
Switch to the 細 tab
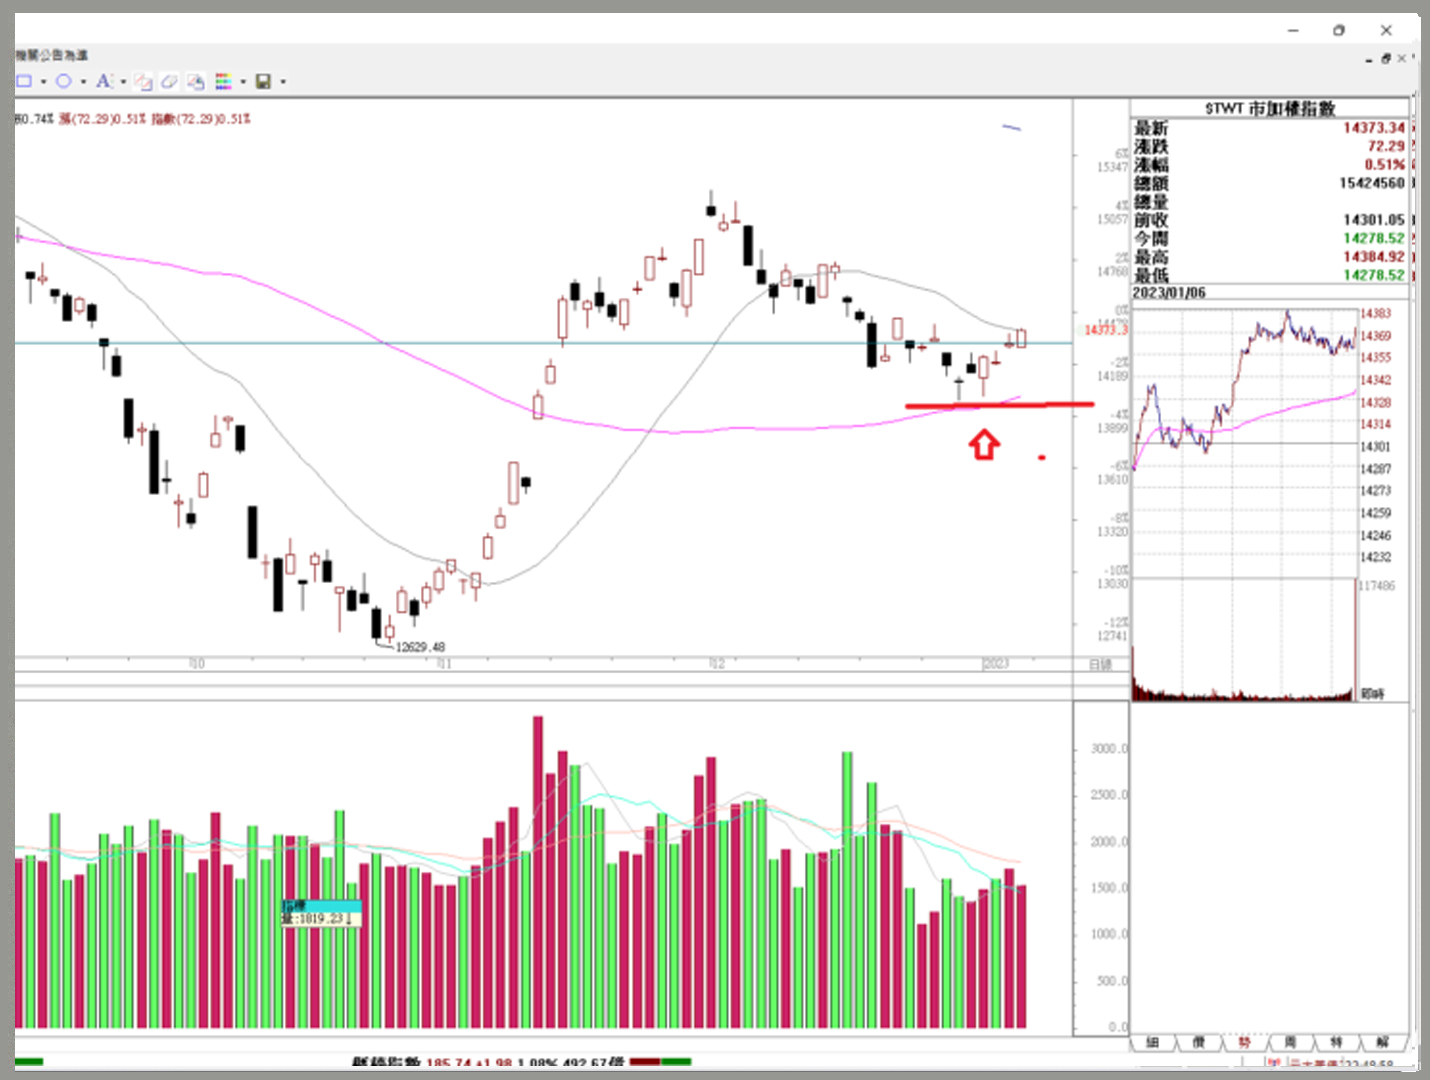click(1152, 1042)
